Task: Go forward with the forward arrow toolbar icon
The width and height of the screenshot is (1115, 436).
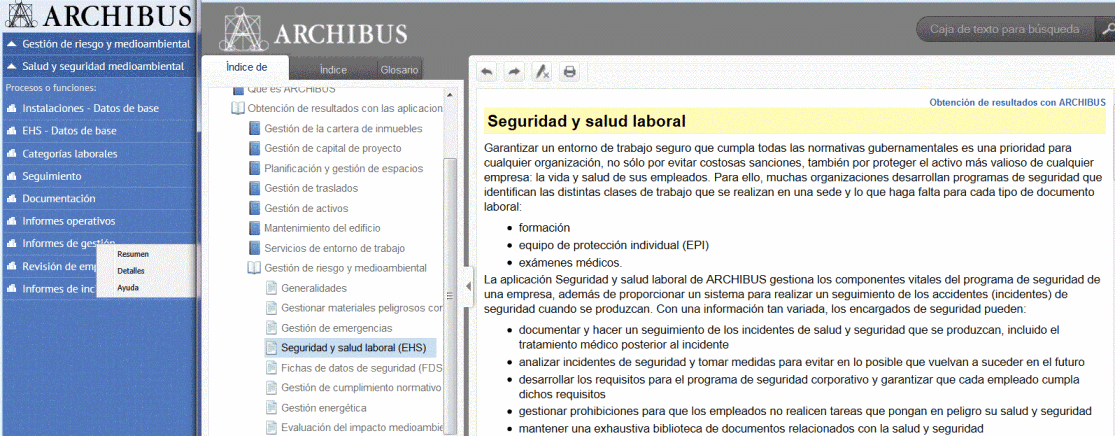Action: click(x=513, y=71)
